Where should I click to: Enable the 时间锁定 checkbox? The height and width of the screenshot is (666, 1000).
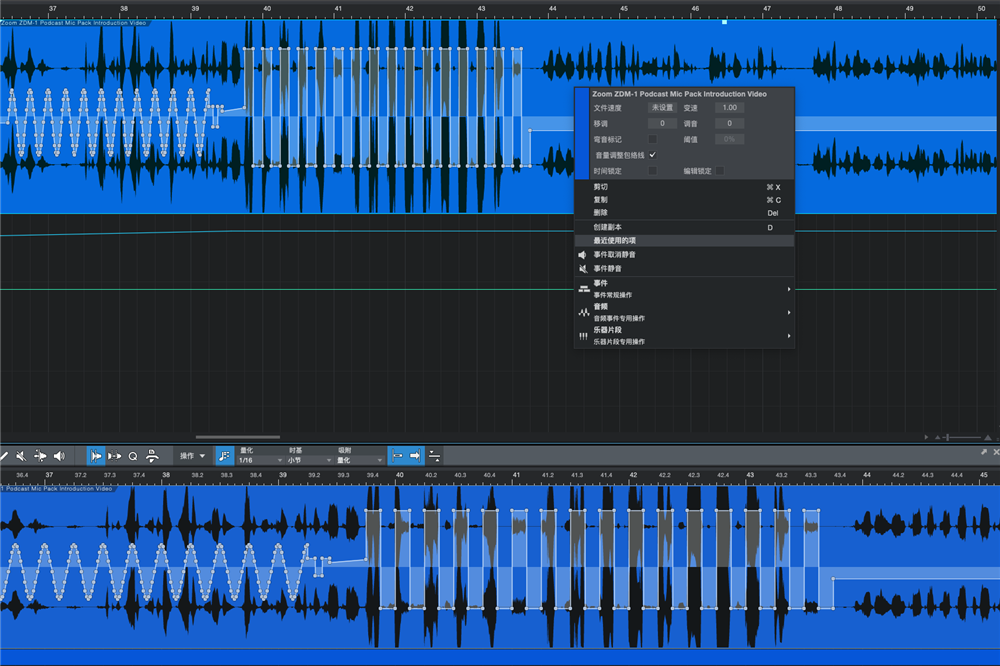point(652,170)
